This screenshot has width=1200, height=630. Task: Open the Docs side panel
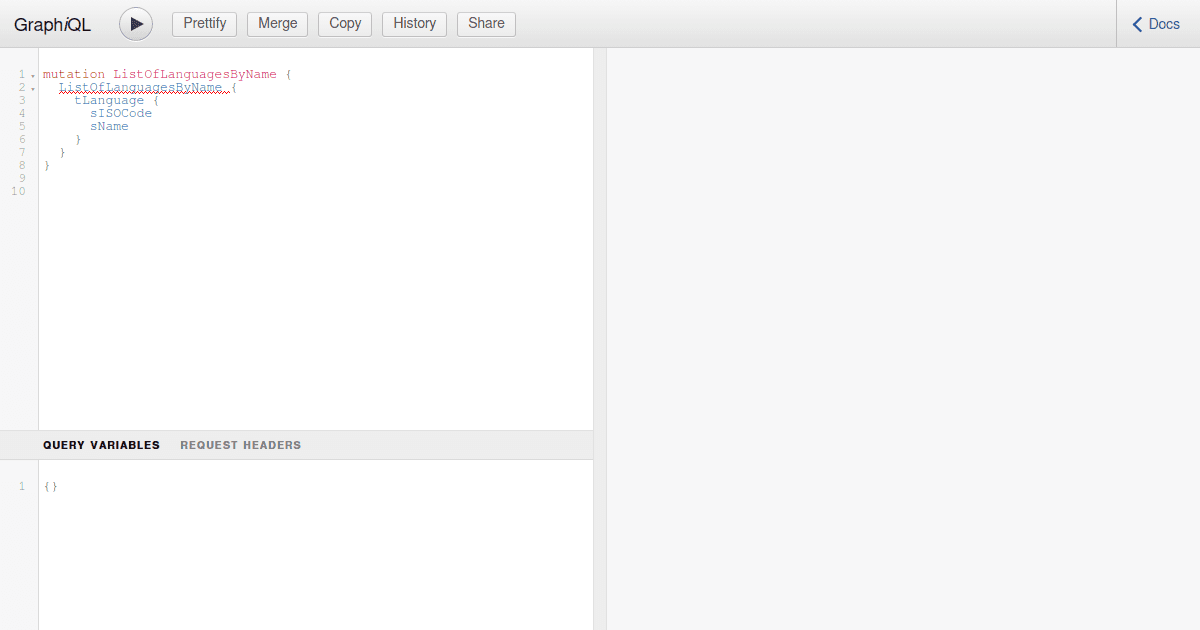(x=1158, y=24)
